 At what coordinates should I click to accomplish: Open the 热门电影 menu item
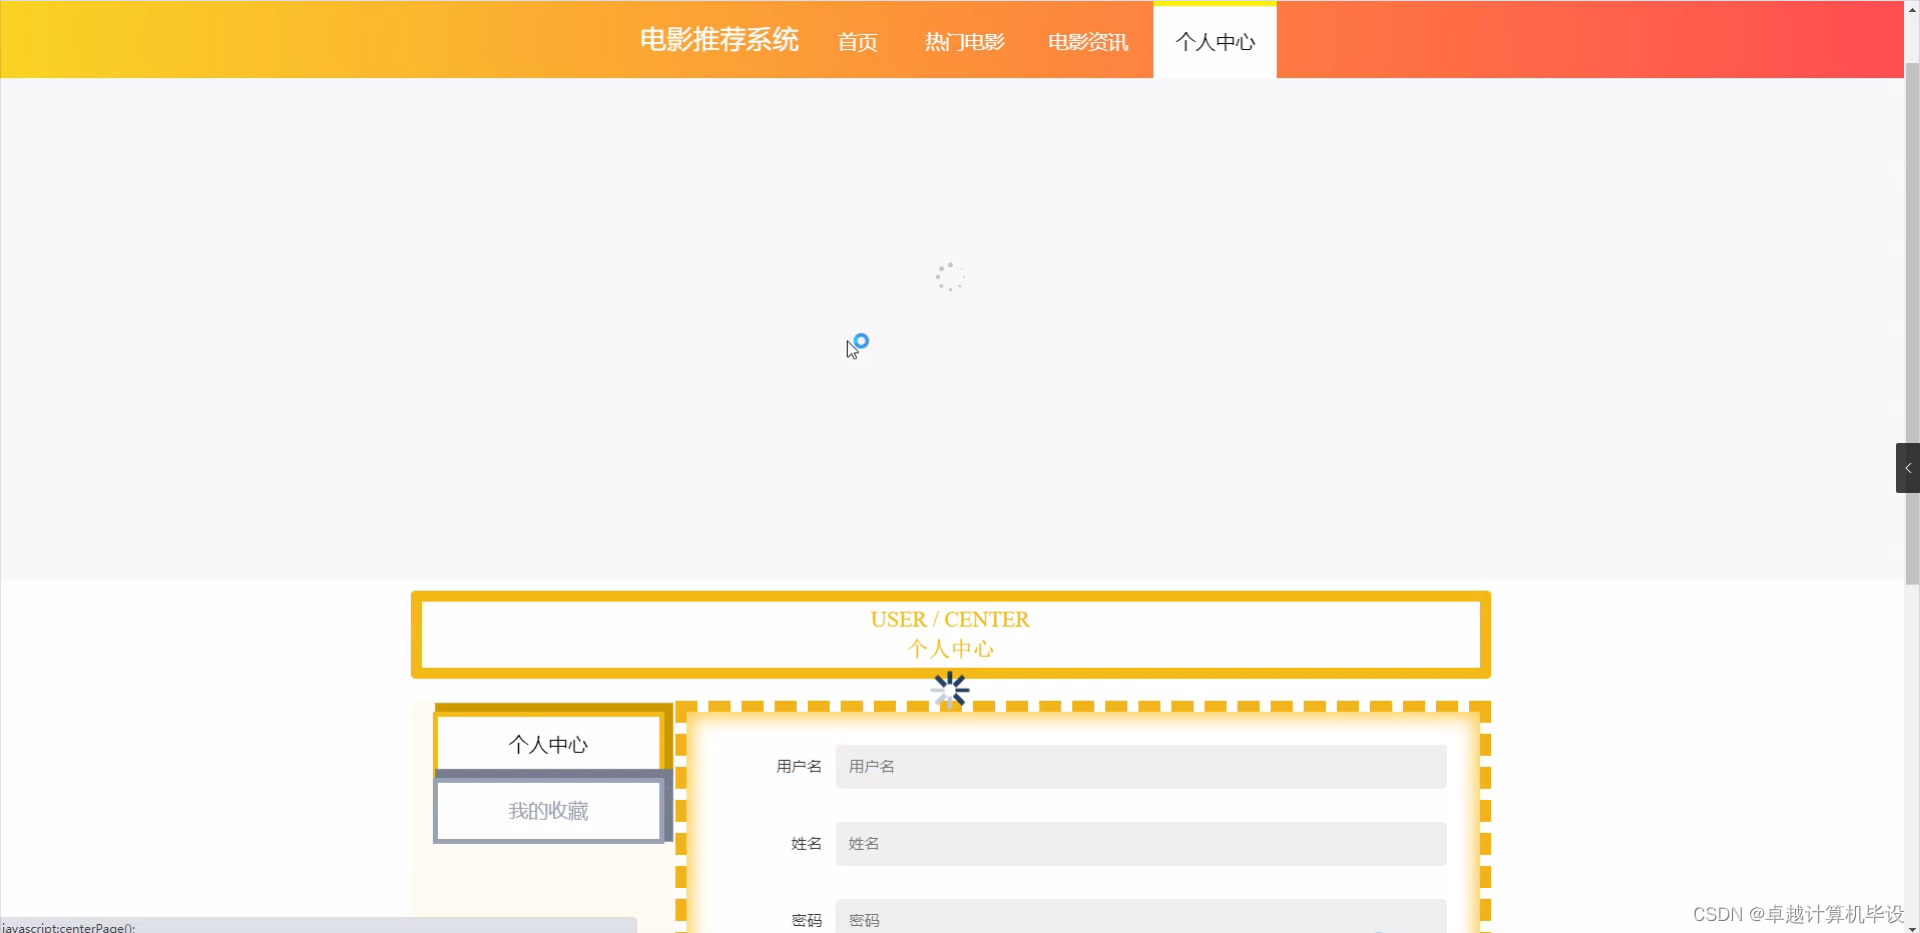point(962,42)
